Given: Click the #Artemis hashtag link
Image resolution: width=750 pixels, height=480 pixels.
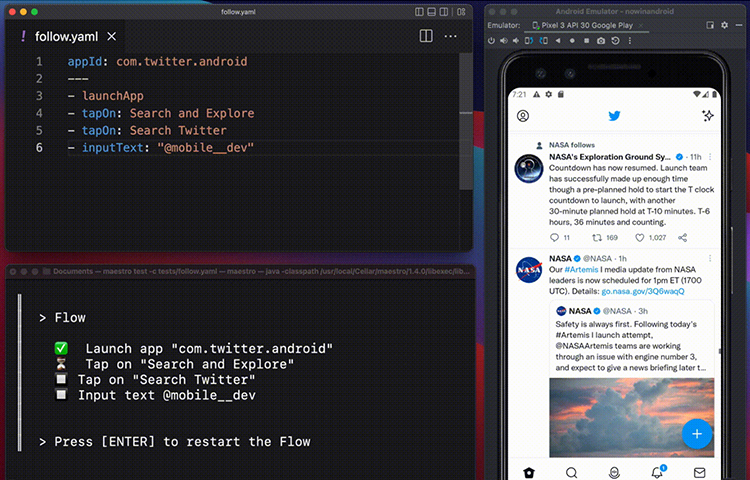Looking at the screenshot, I should tap(581, 270).
